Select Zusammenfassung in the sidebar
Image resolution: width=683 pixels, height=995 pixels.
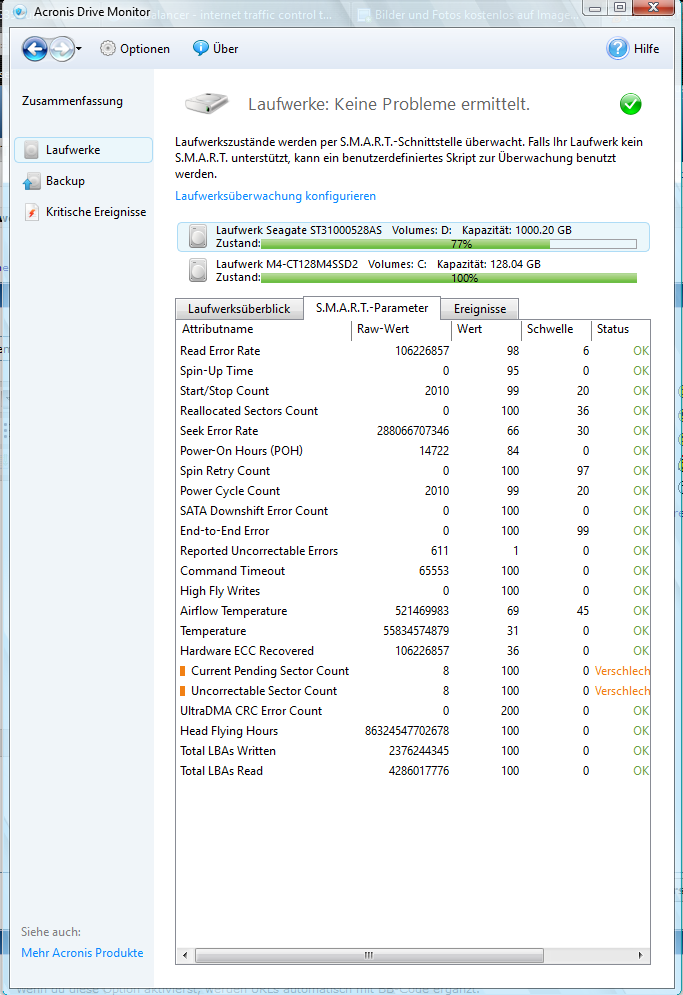(x=72, y=101)
